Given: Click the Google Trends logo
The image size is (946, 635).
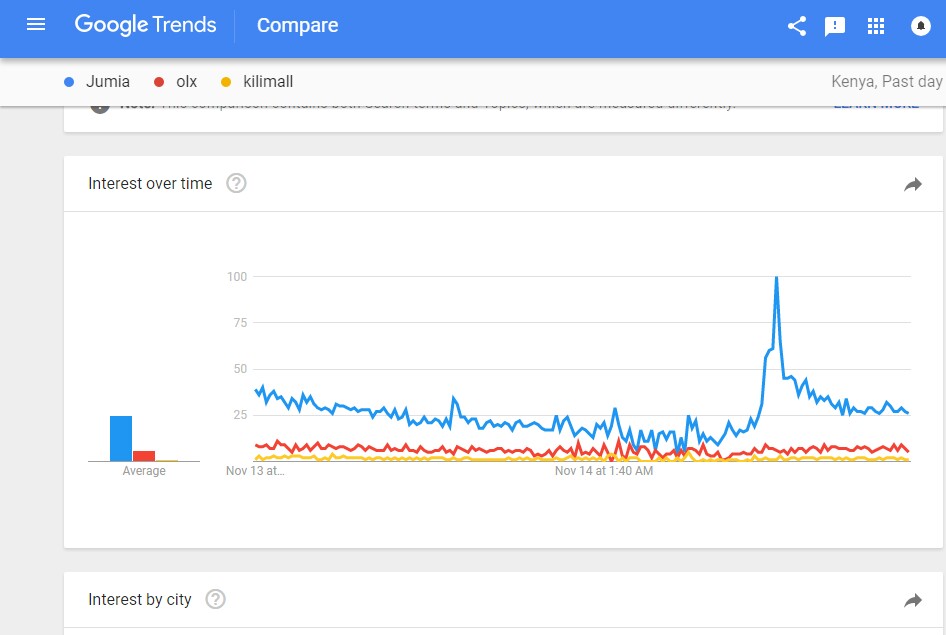Looking at the screenshot, I should pos(145,25).
